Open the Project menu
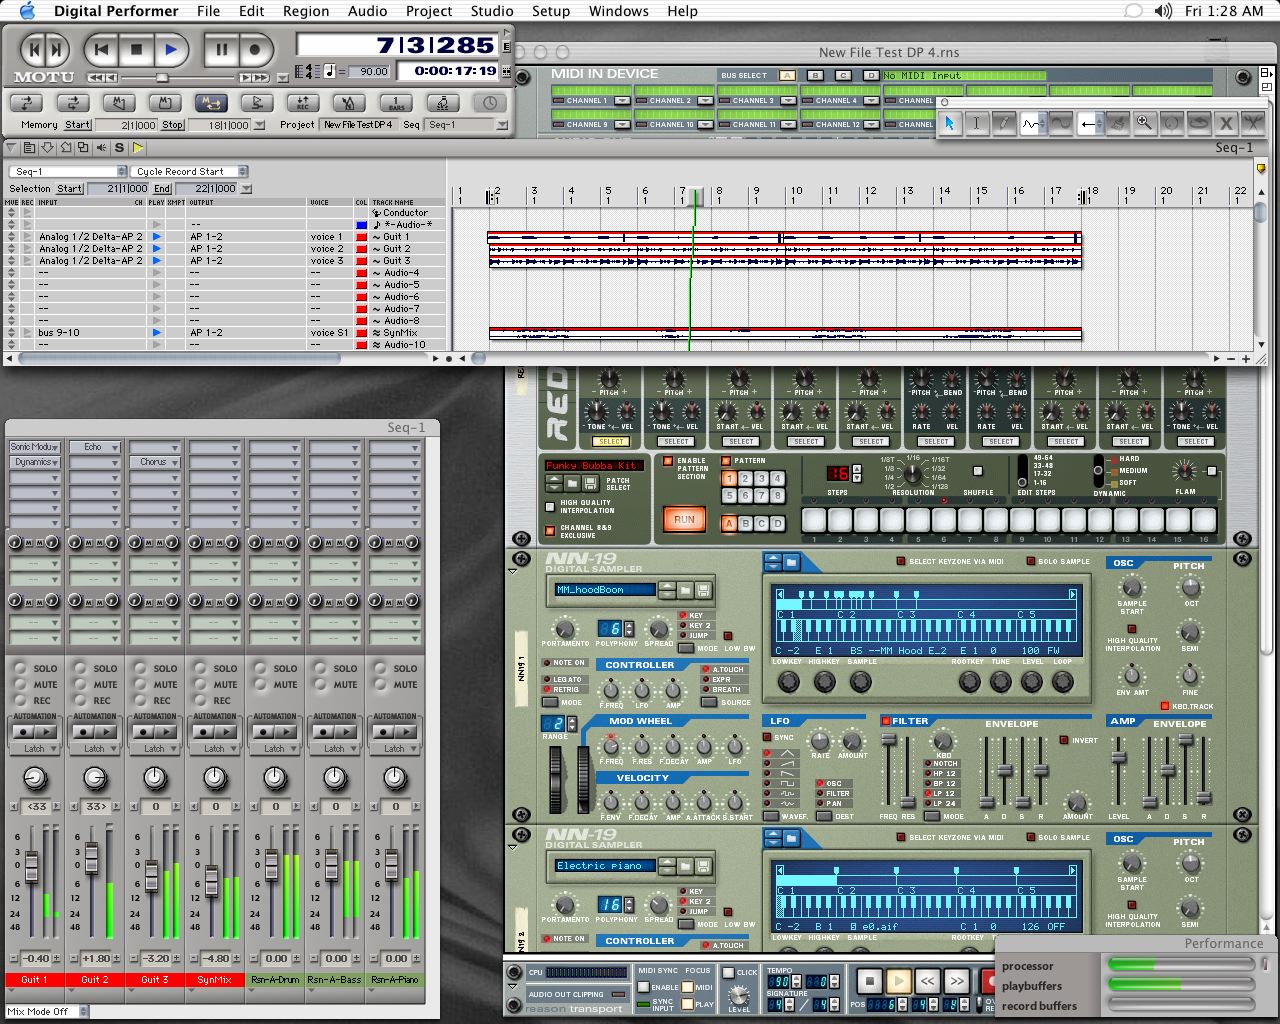The image size is (1280, 1024). pyautogui.click(x=429, y=11)
